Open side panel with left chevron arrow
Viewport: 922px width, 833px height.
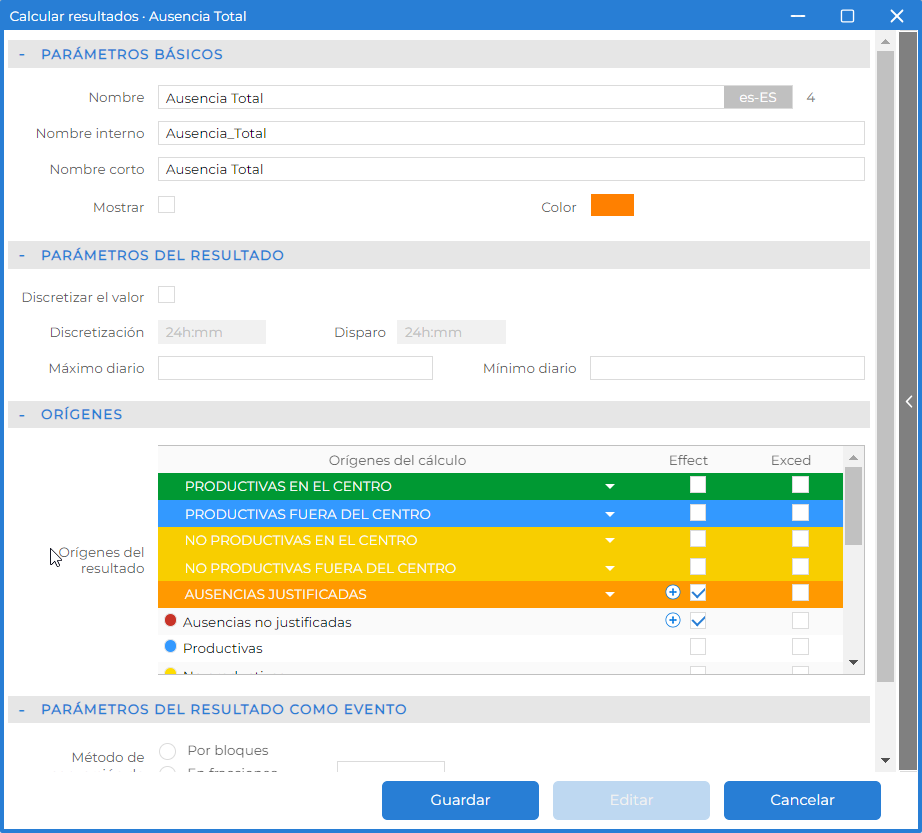(909, 402)
